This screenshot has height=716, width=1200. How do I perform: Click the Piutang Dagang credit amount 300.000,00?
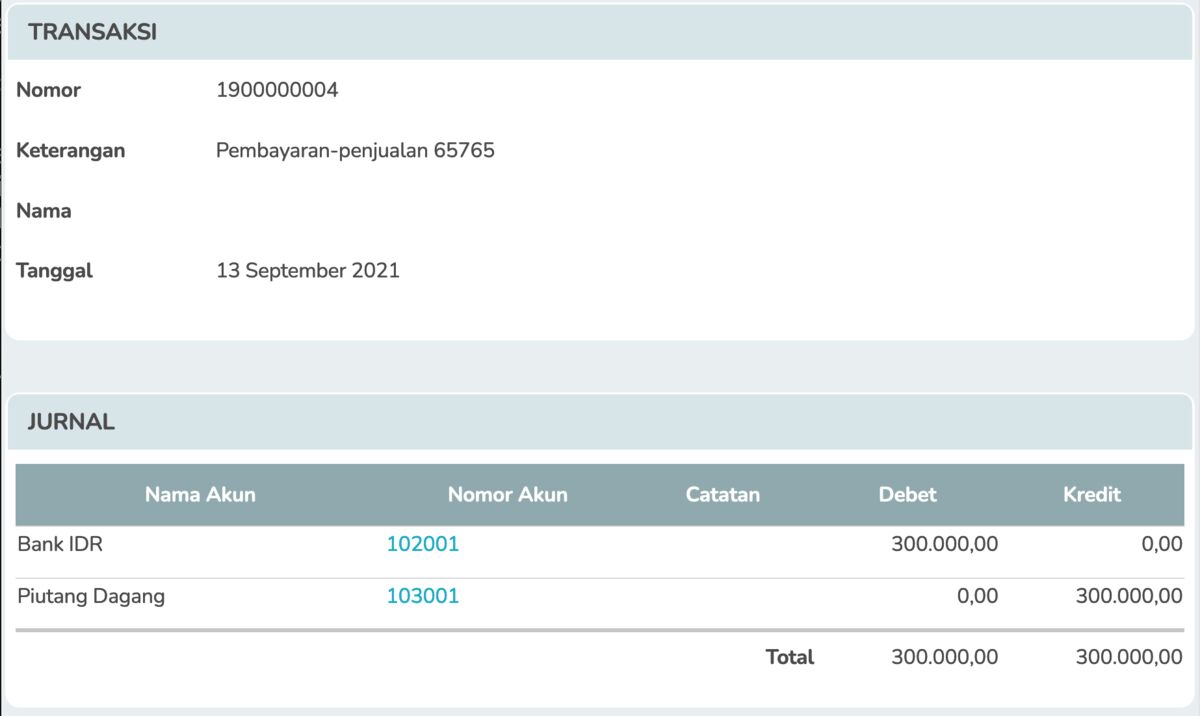click(1128, 597)
